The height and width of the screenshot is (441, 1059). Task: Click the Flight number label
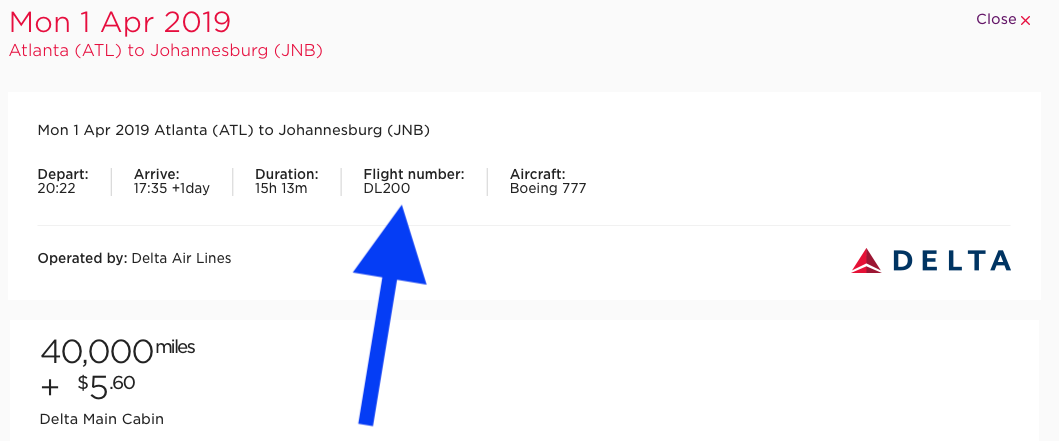click(414, 174)
